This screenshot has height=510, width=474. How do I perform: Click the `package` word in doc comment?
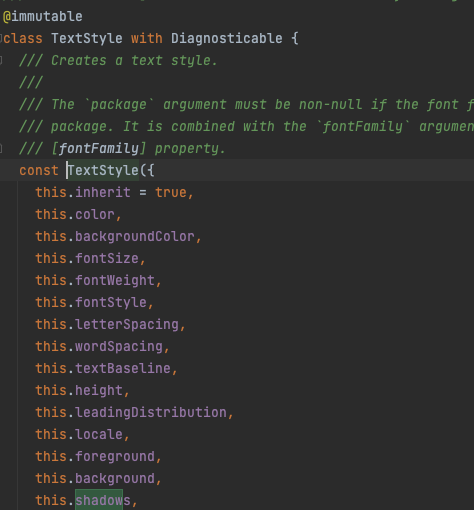pos(119,104)
